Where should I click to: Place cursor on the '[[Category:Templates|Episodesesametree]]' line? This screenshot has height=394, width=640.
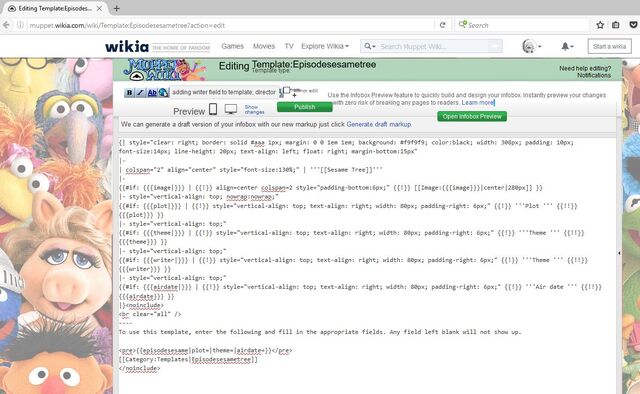click(188, 359)
